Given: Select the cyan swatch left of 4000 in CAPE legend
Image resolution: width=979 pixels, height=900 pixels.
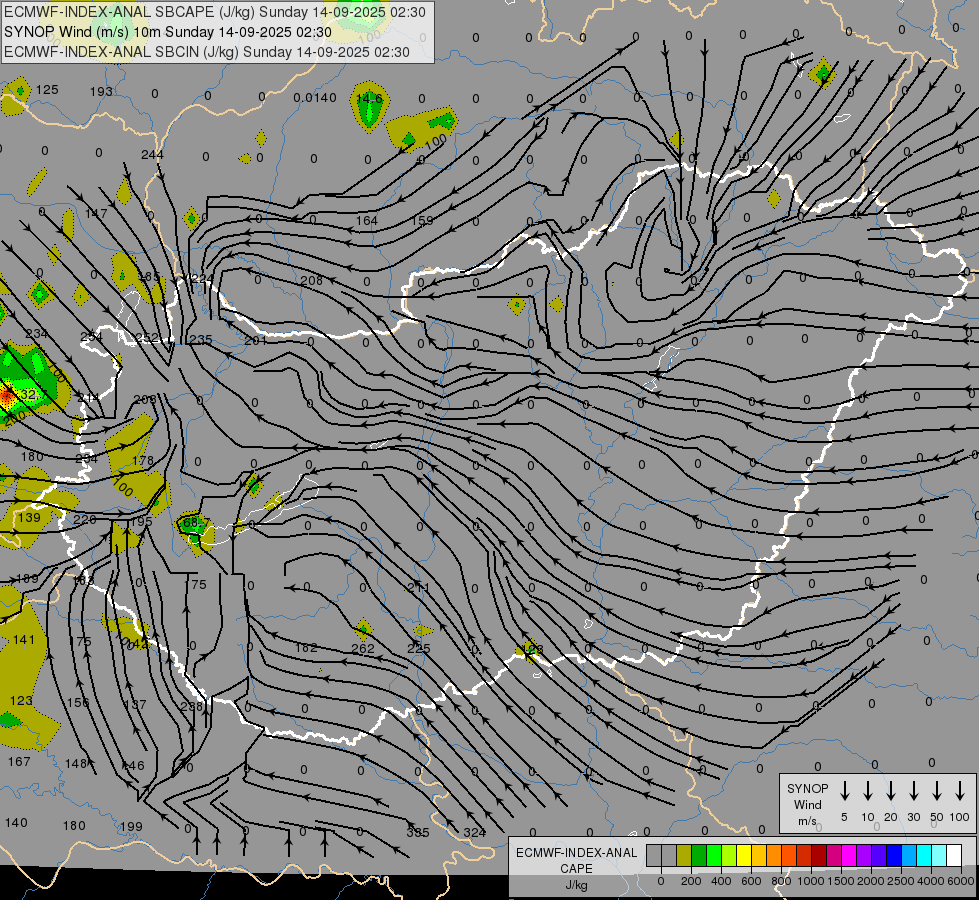Looking at the screenshot, I should [924, 855].
